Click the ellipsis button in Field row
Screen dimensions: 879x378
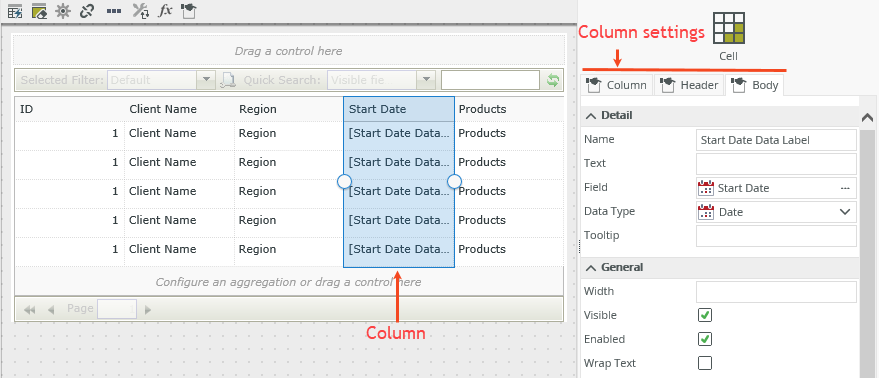tap(845, 188)
